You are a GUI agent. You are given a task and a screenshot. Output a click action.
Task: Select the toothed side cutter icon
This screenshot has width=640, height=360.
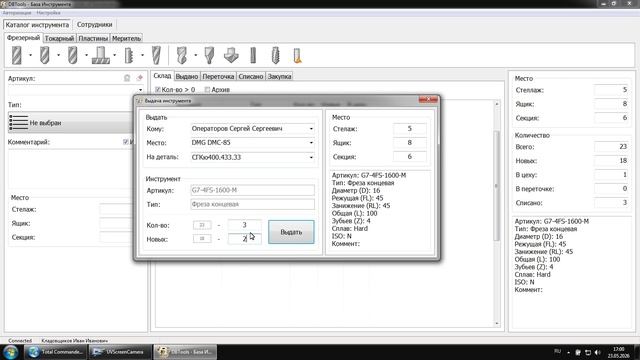[x=129, y=56]
